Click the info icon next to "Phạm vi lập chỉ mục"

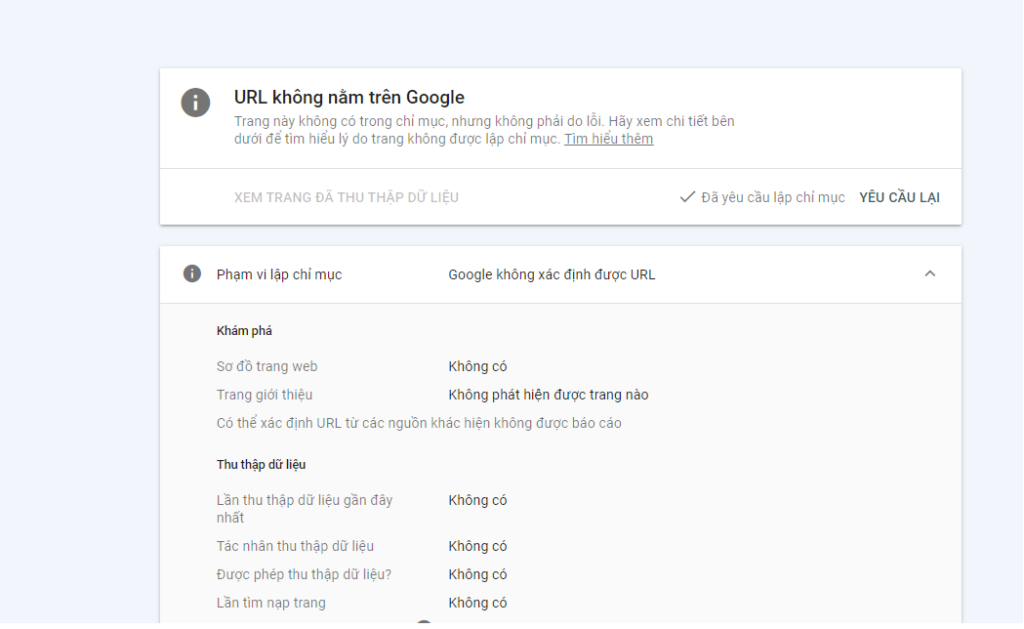(x=191, y=273)
